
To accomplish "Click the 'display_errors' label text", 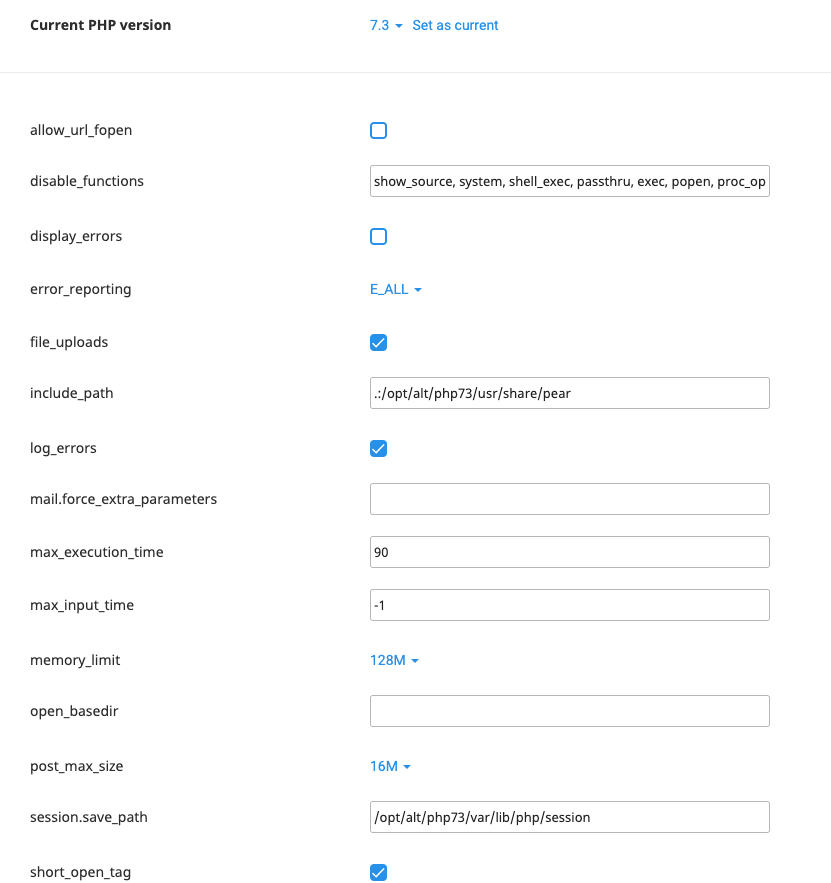I will tap(76, 236).
